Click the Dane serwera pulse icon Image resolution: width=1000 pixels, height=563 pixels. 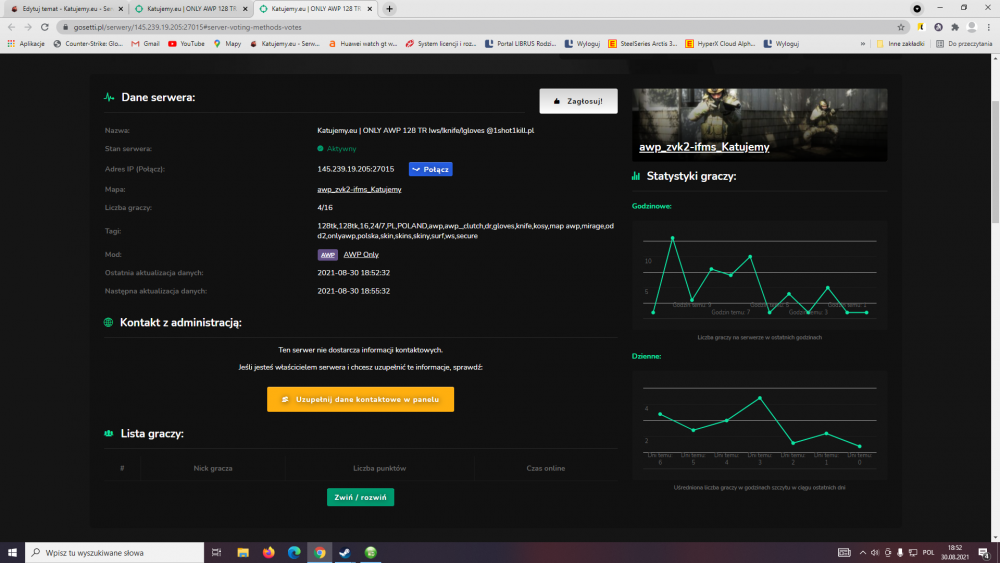[109, 98]
